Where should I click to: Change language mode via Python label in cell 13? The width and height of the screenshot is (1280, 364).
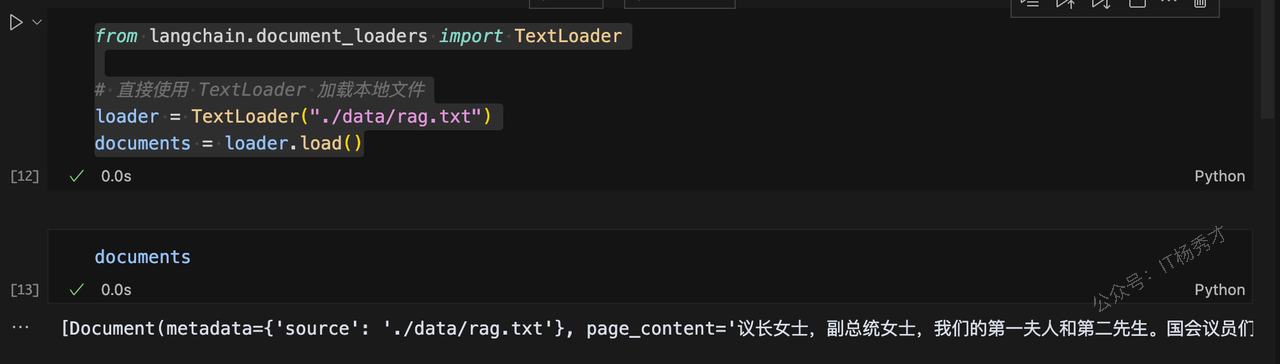(x=1220, y=289)
